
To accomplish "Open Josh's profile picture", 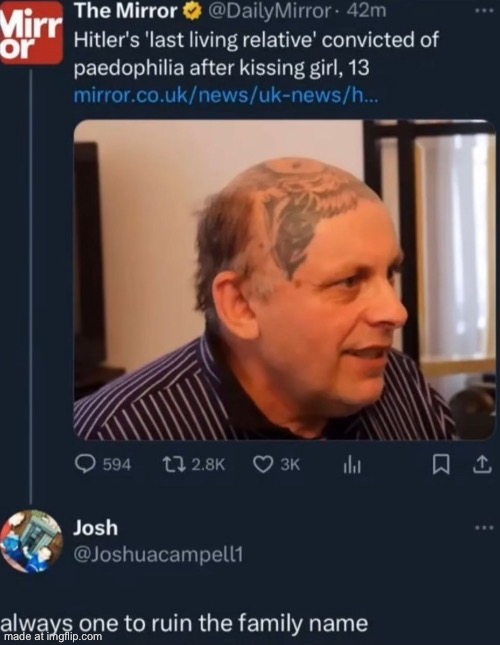I will pyautogui.click(x=32, y=541).
